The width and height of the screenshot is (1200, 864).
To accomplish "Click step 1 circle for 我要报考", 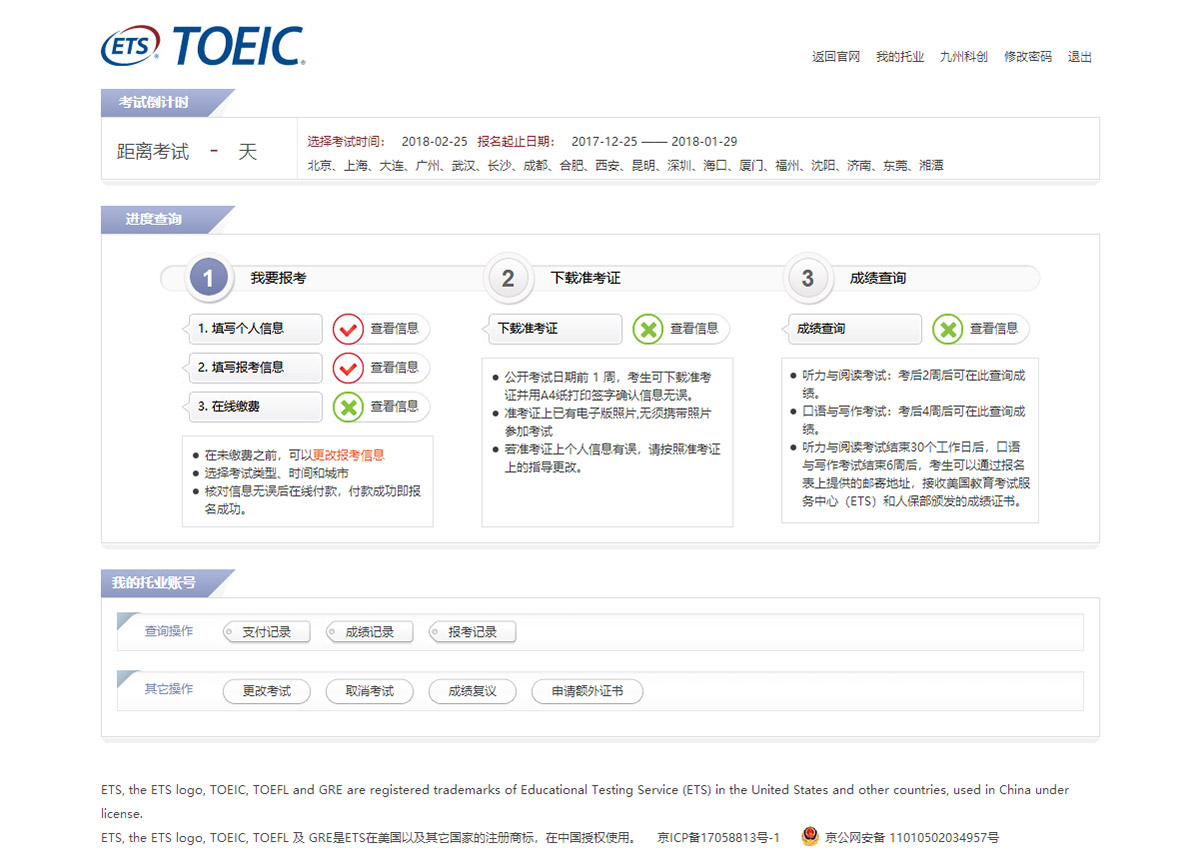I will pos(208,278).
